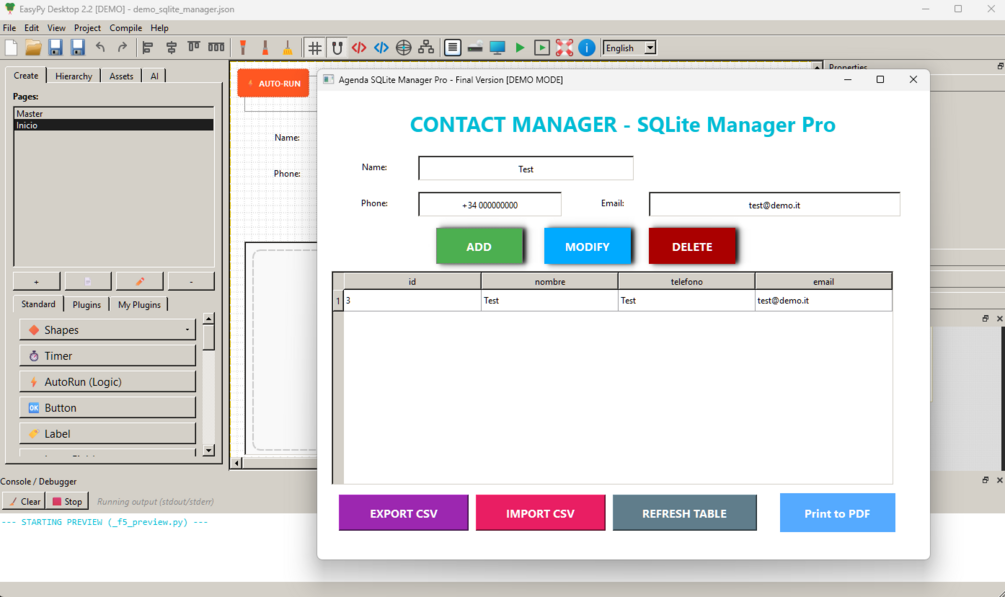Clear the console output
Viewport: 1005px width, 597px height.
click(x=24, y=501)
